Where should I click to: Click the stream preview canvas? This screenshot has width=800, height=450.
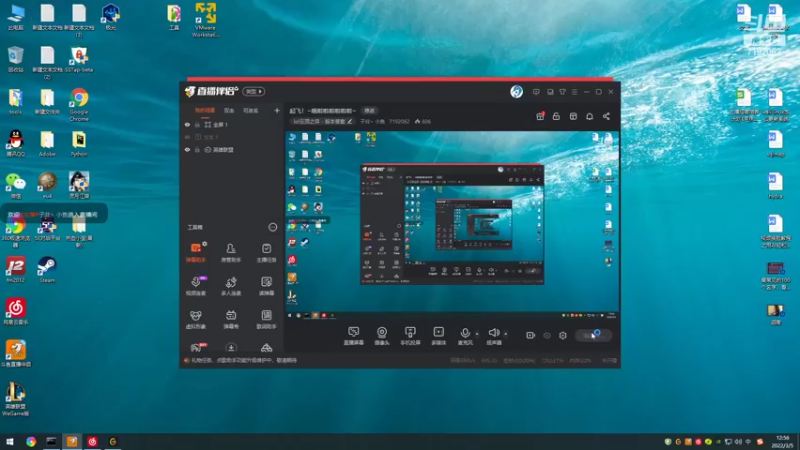coord(452,226)
